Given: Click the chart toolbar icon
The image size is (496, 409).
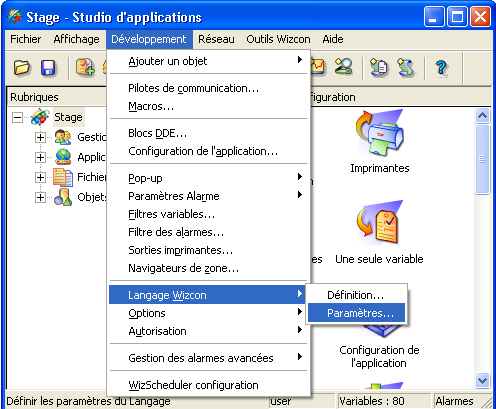Looking at the screenshot, I should 318,67.
